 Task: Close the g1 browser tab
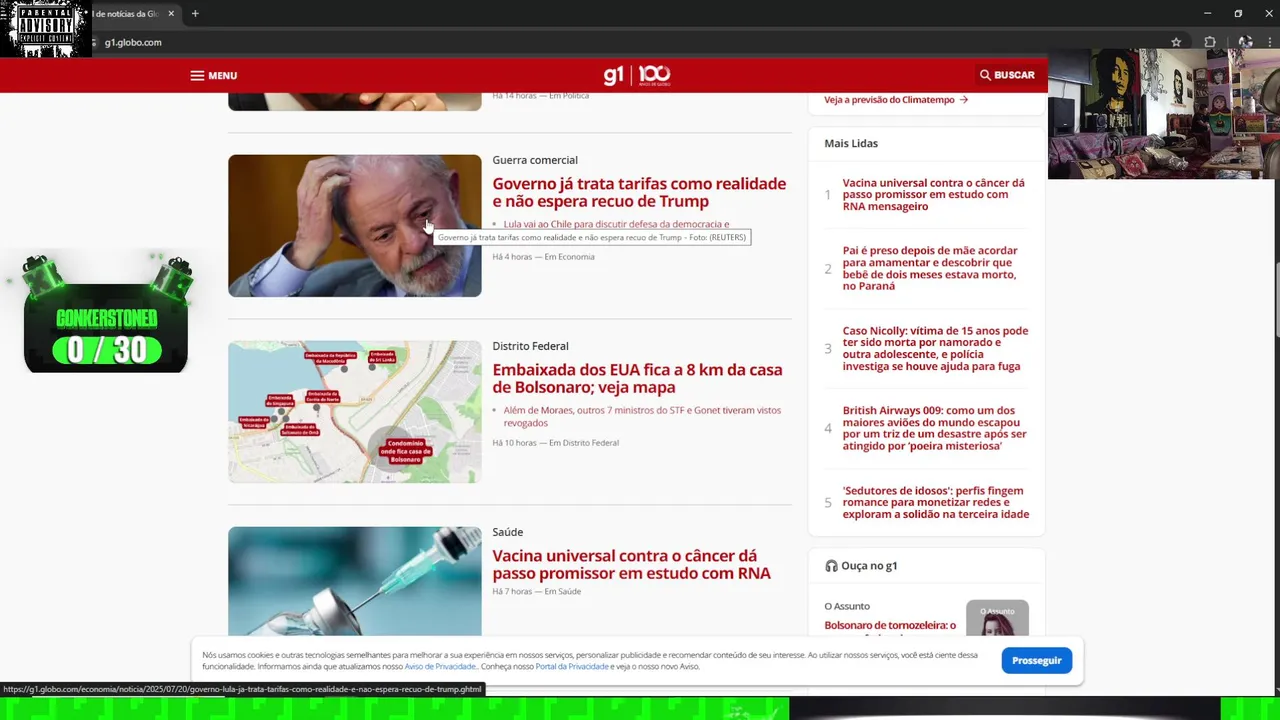click(171, 14)
